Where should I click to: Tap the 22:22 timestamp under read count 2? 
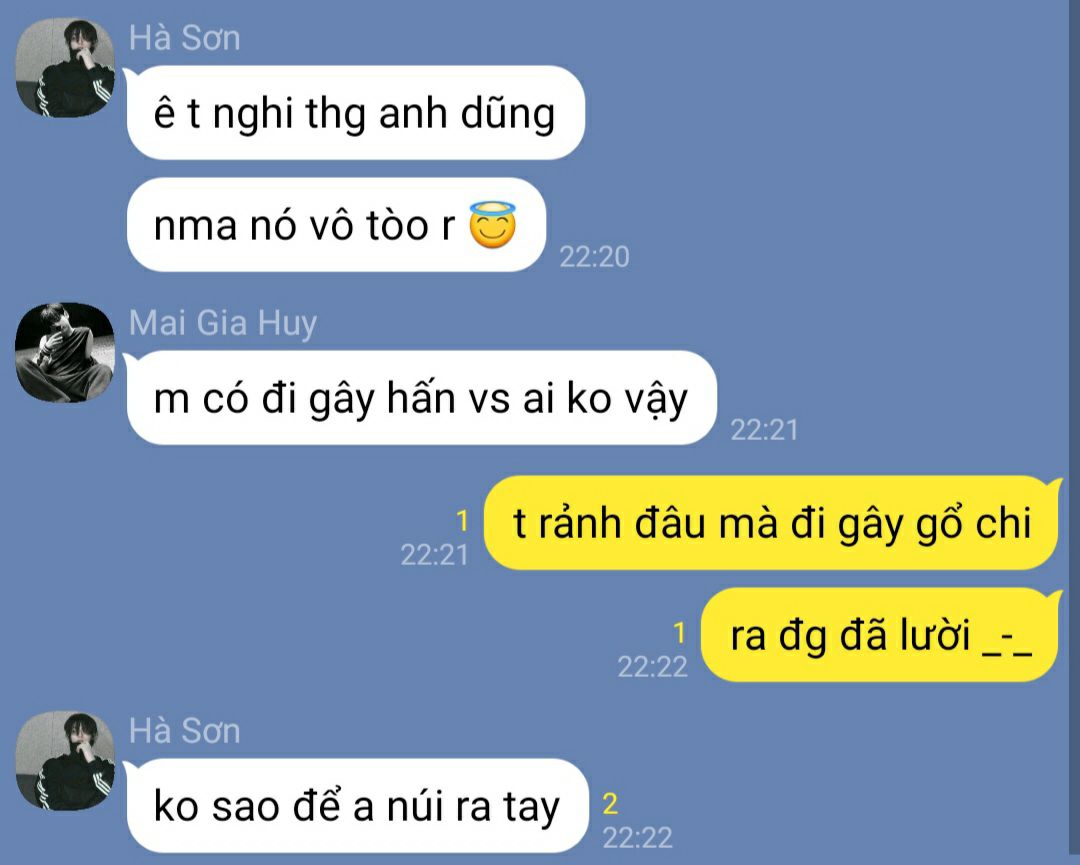[637, 838]
